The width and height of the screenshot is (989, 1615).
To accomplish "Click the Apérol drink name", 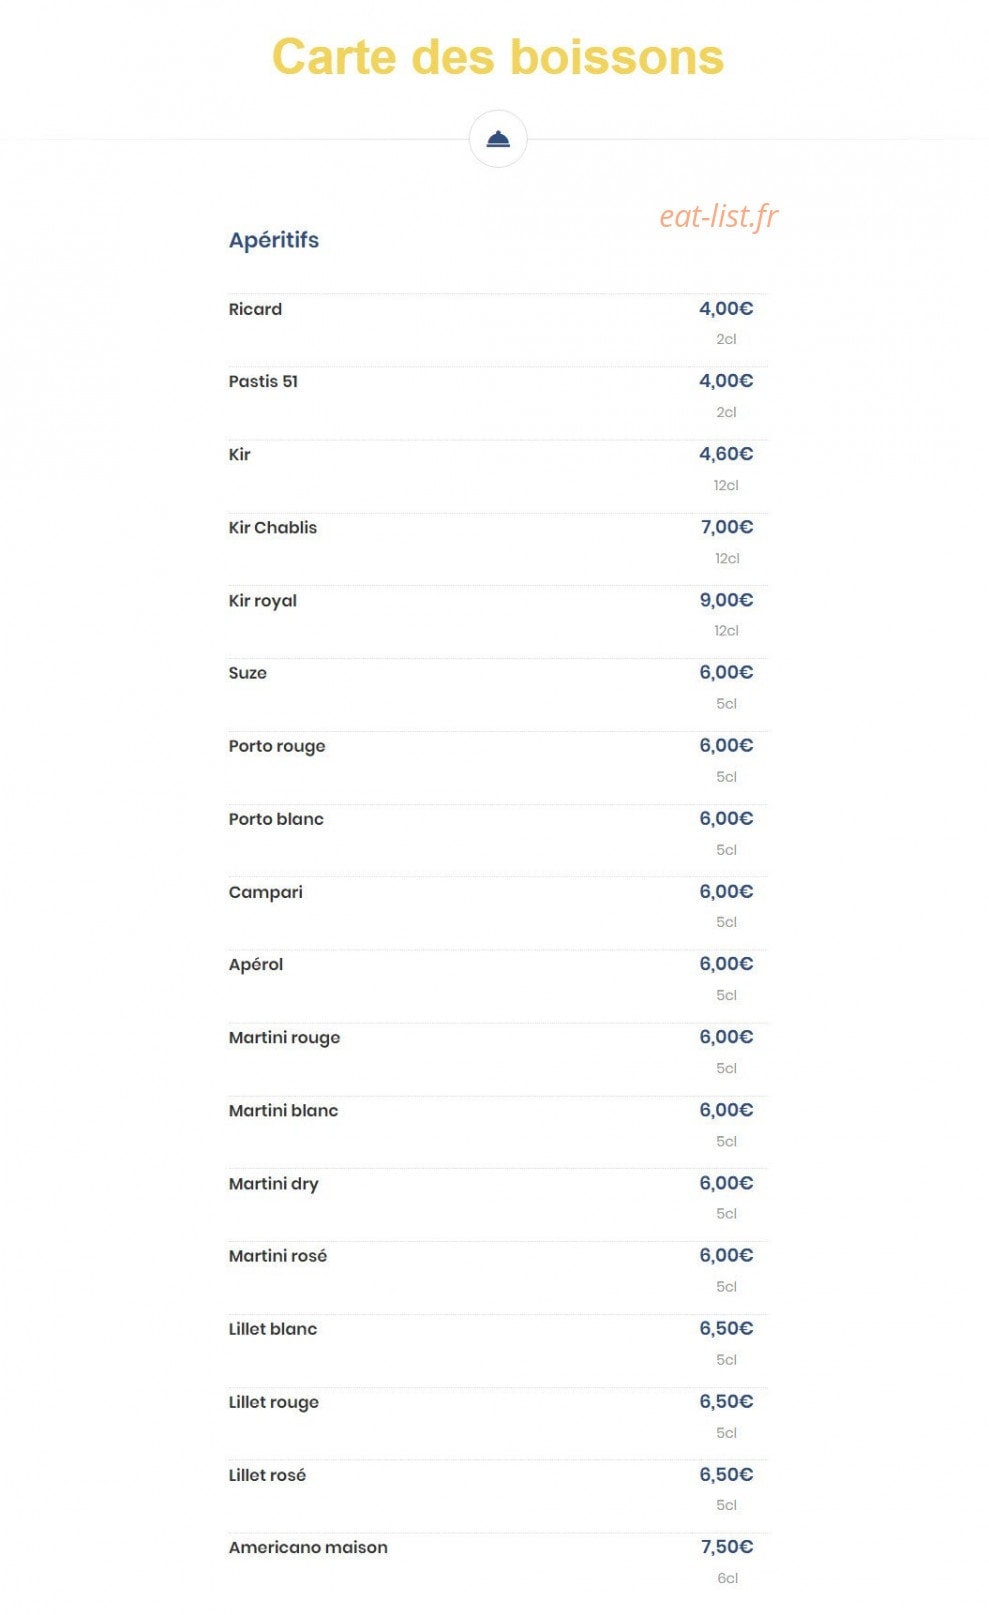I will (256, 965).
